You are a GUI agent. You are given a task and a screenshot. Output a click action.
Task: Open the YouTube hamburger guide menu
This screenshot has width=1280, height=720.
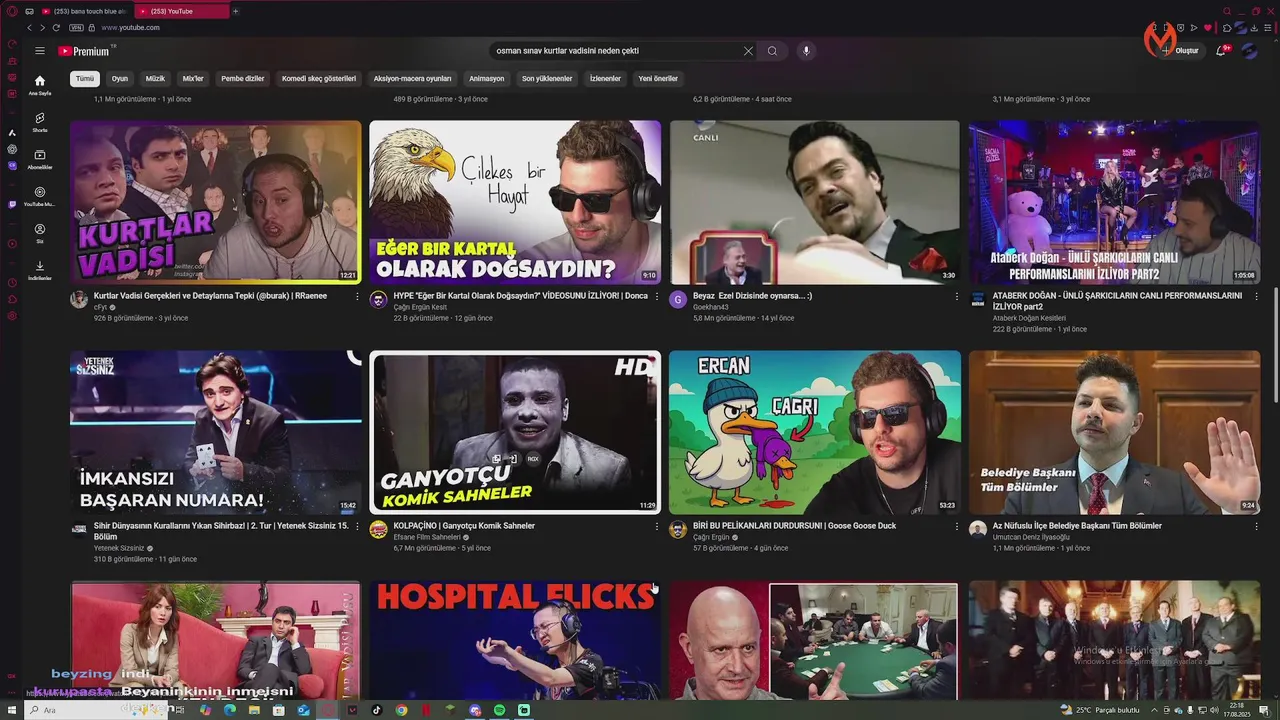click(x=40, y=51)
